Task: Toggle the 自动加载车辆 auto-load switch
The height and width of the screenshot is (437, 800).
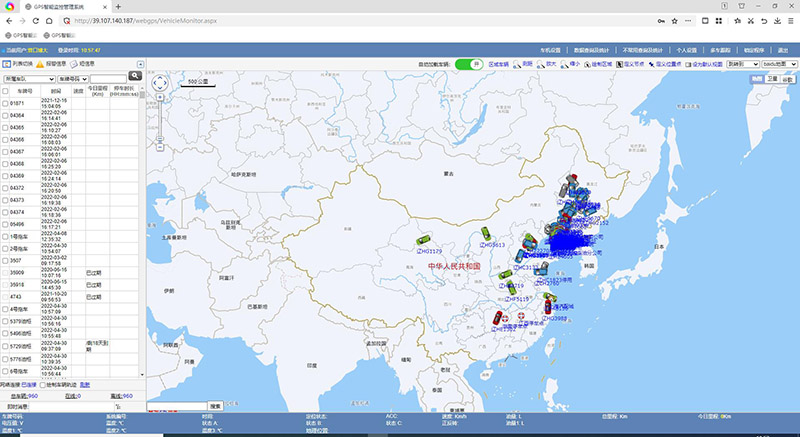Action: point(468,64)
